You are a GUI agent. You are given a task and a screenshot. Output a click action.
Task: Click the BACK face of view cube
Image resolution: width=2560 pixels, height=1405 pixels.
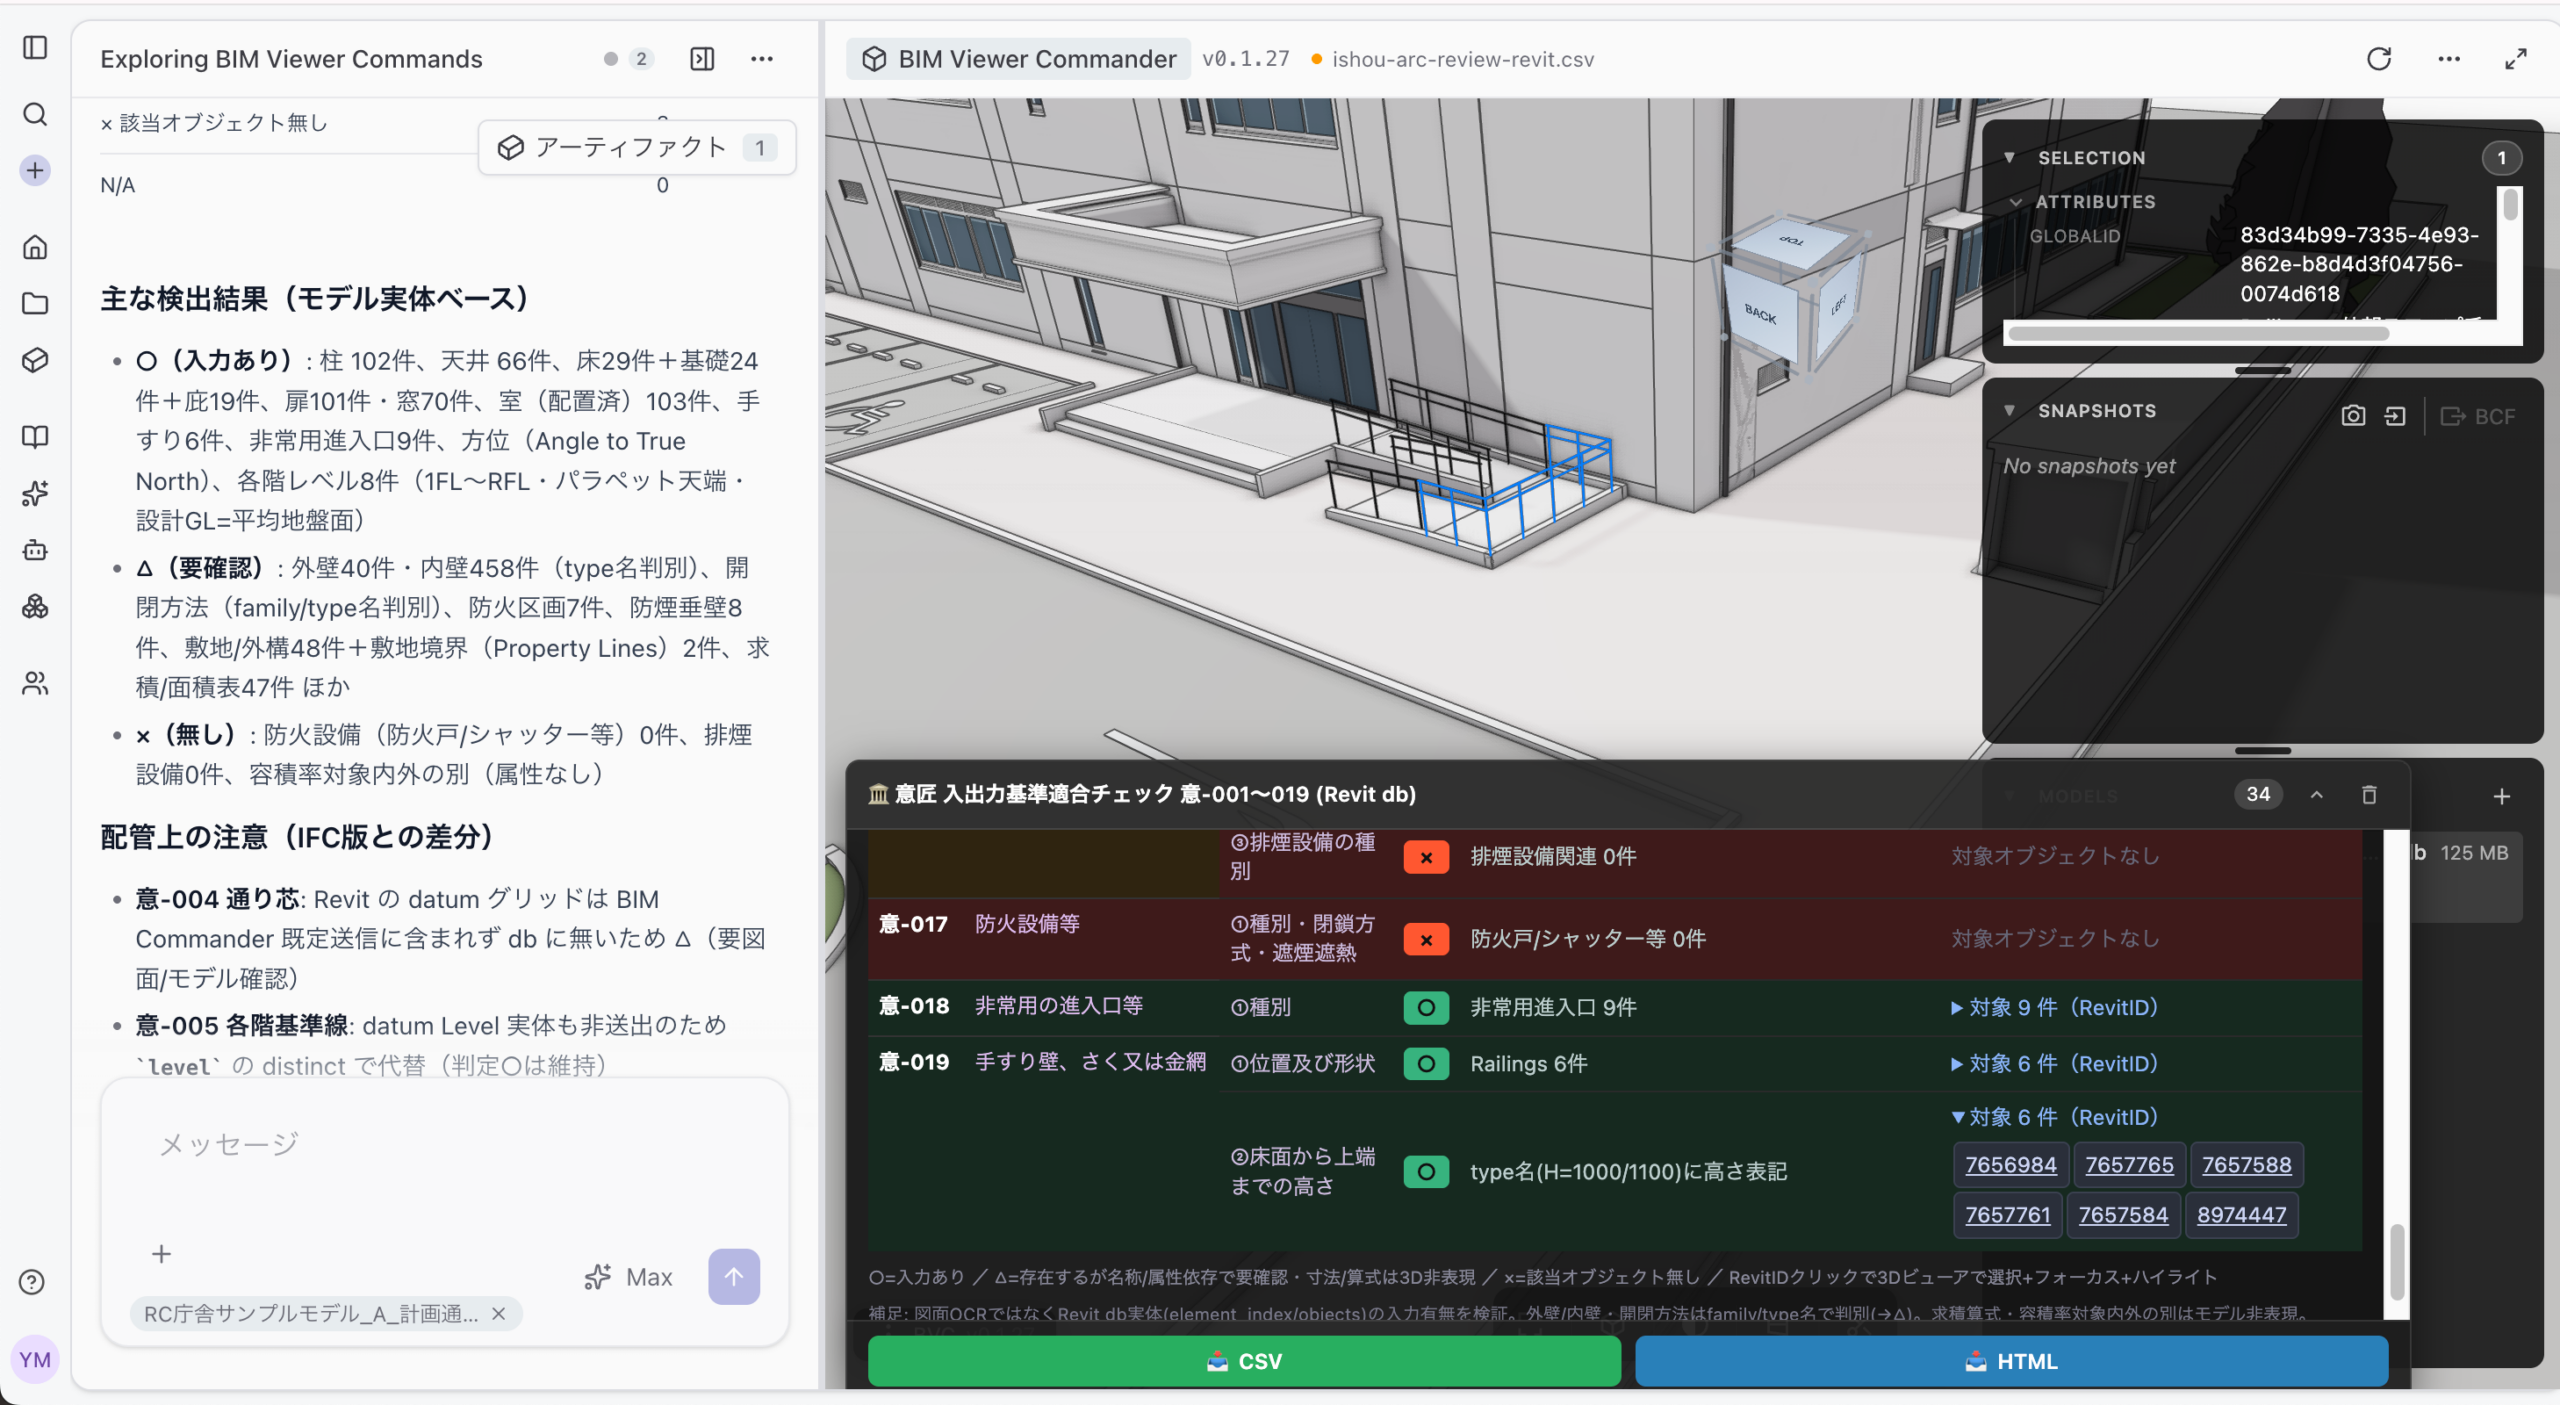1760,315
